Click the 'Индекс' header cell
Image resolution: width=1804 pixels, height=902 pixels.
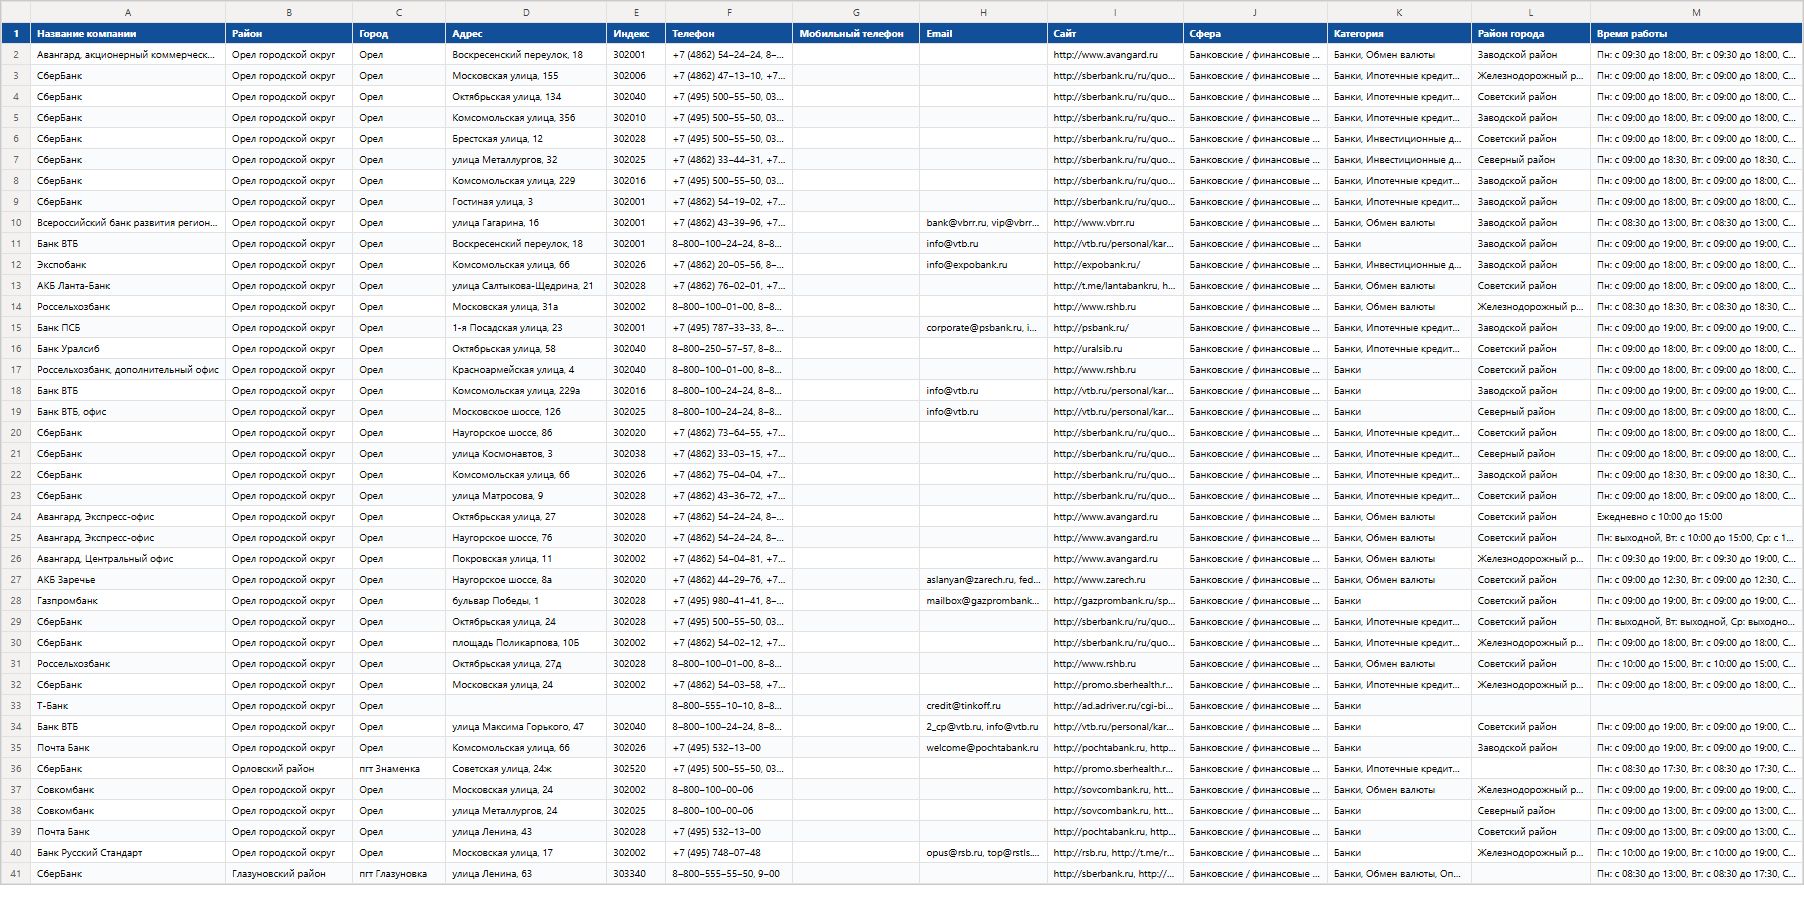636,34
